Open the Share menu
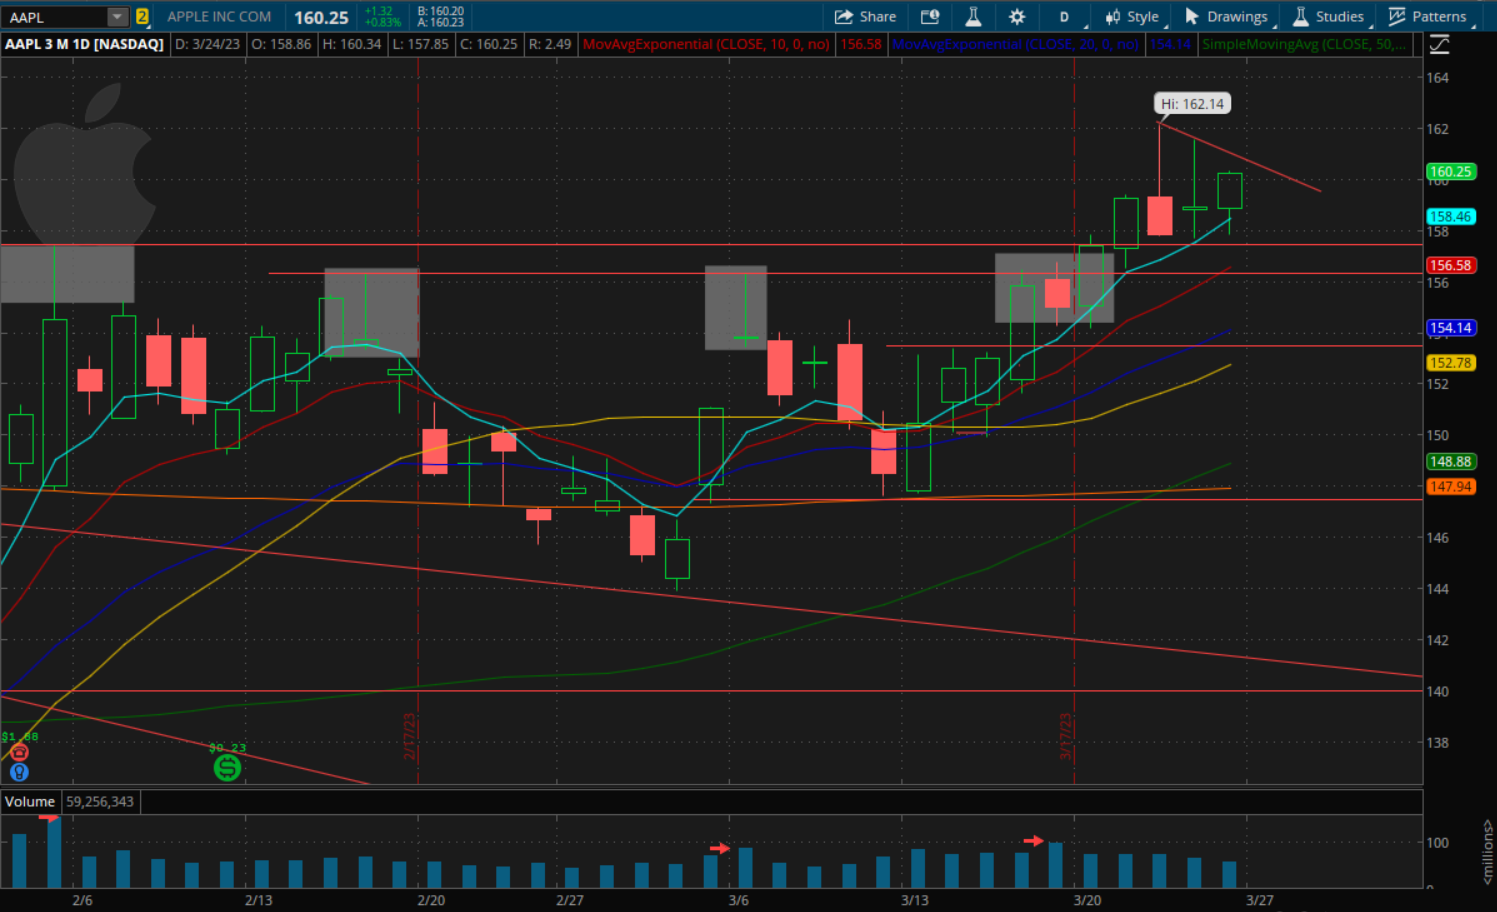Viewport: 1497px width, 912px height. pyautogui.click(x=866, y=17)
